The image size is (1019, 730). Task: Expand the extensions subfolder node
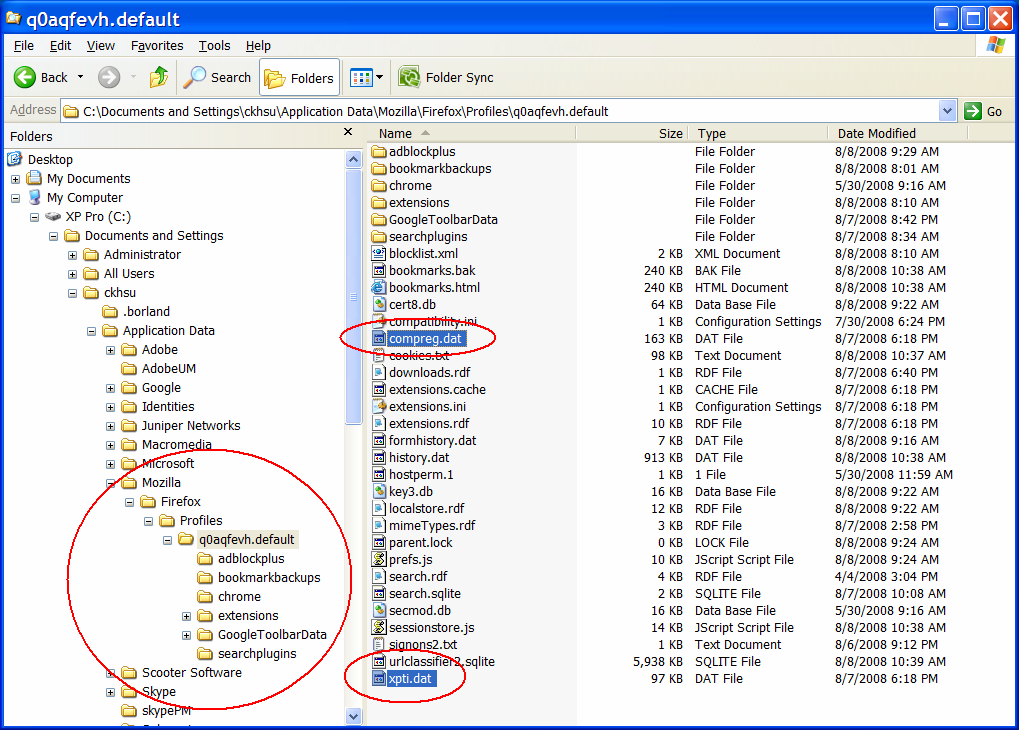pos(187,616)
